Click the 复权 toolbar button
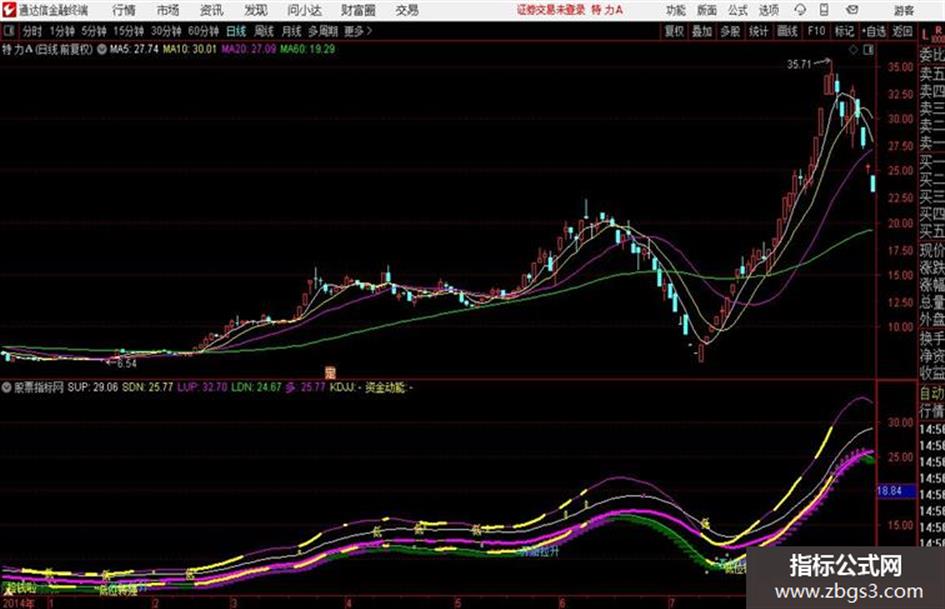Screen dimensions: 945x609 click(x=674, y=31)
